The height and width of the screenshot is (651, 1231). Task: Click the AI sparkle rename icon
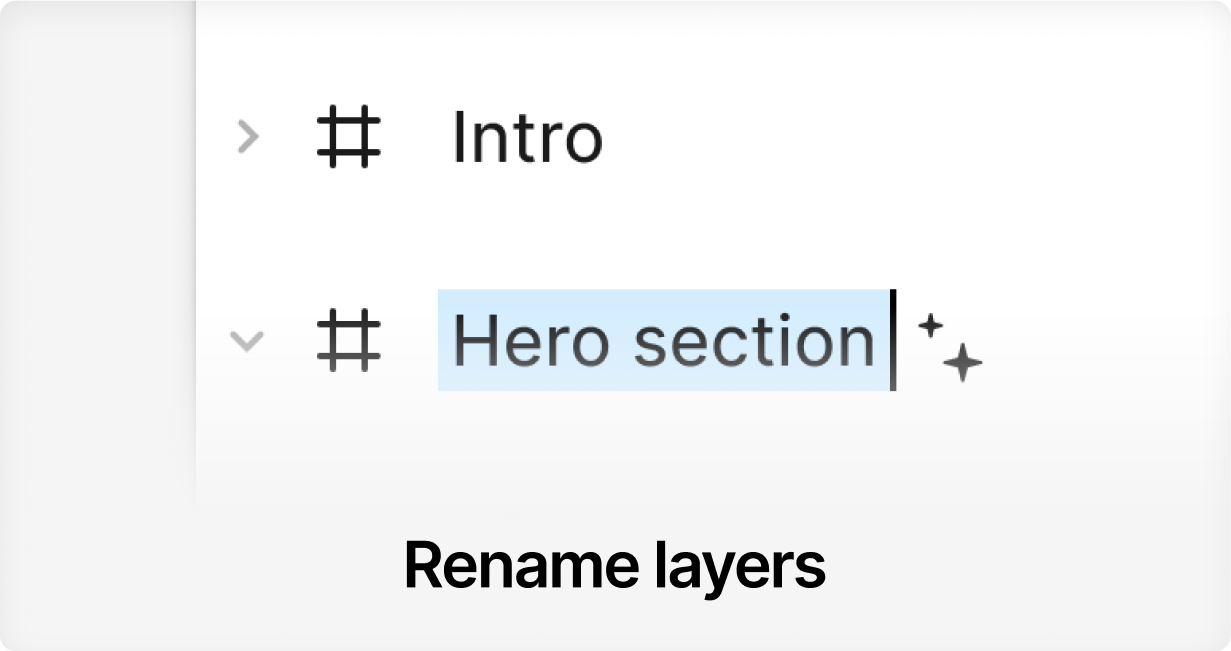click(949, 346)
